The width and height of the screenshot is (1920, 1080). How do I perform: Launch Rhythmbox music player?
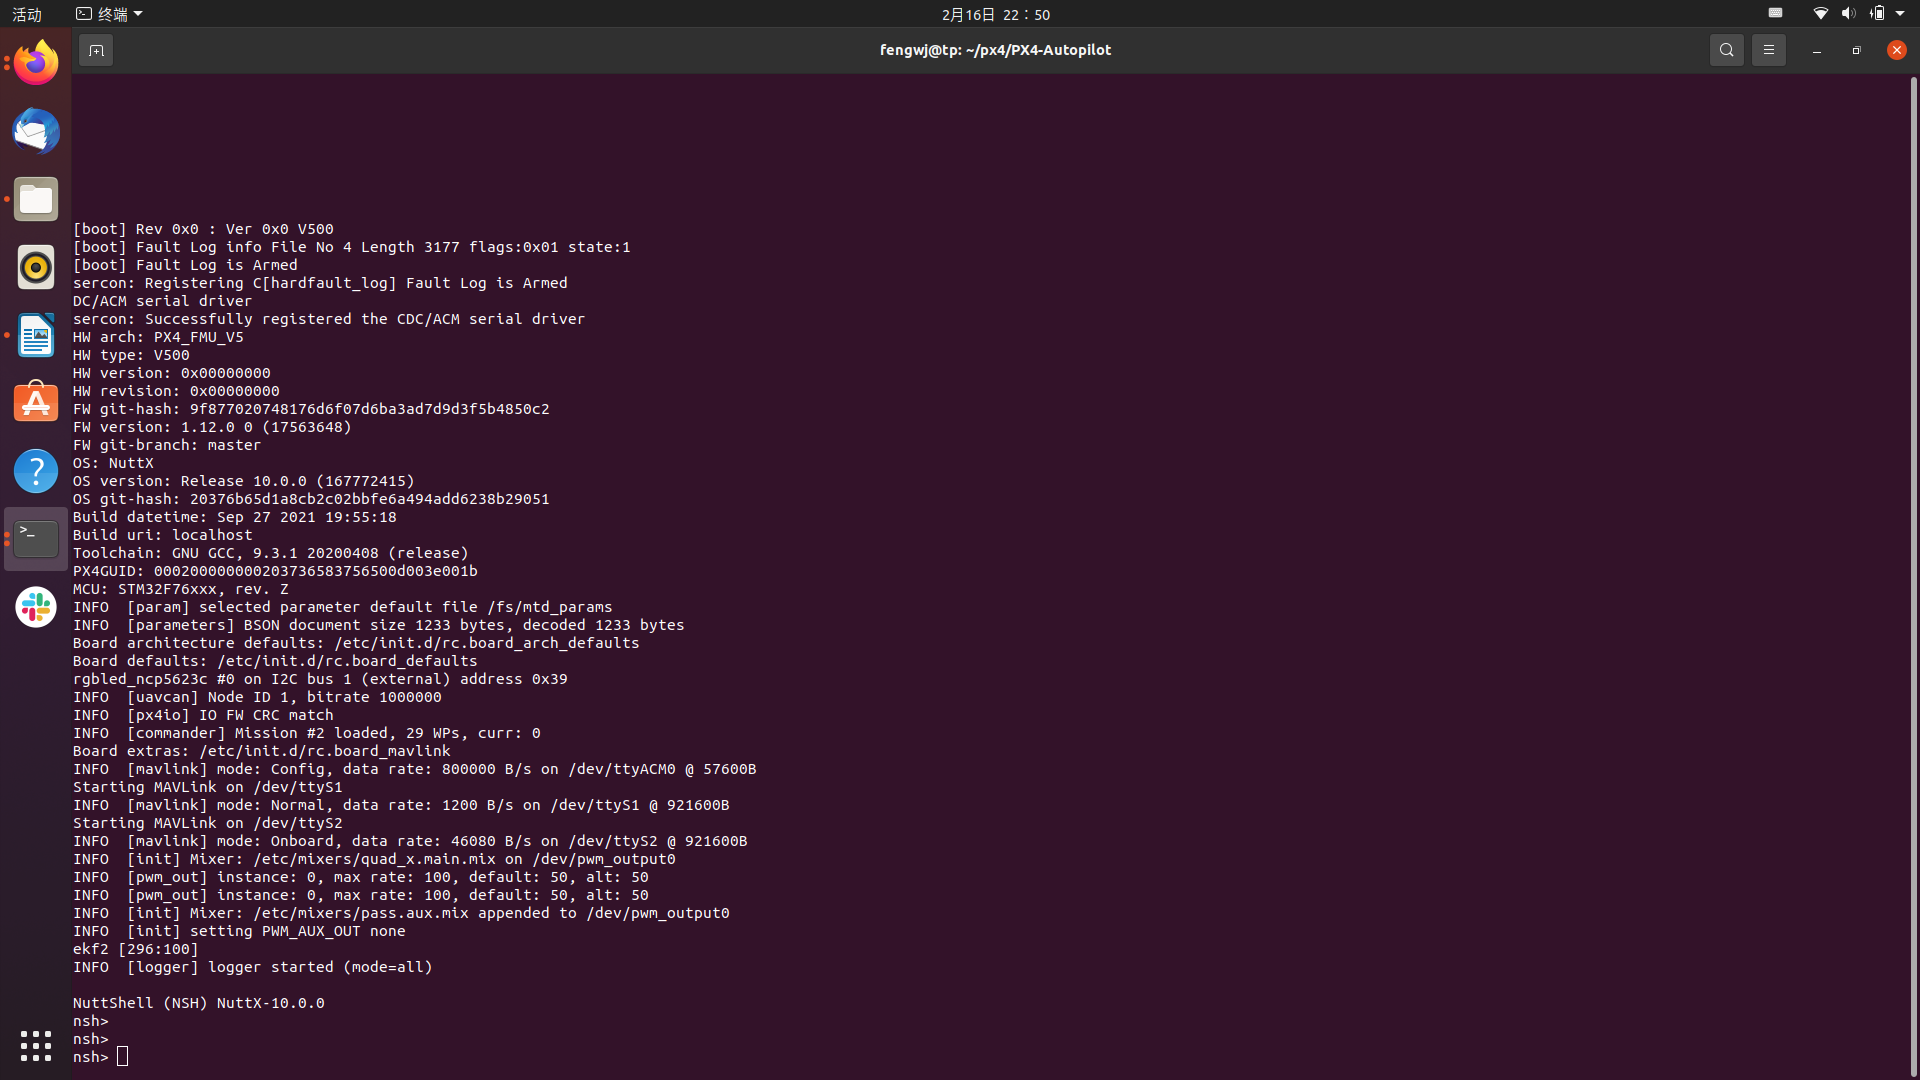(36, 268)
